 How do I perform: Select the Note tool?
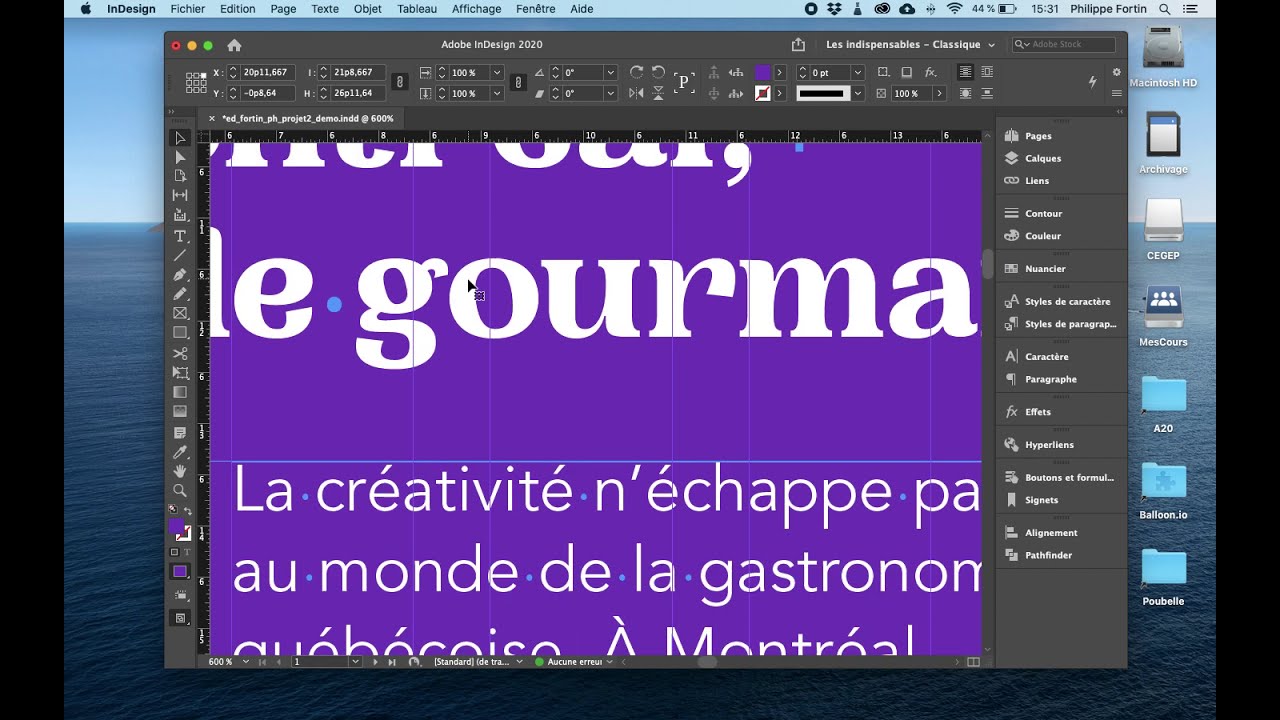tap(180, 433)
